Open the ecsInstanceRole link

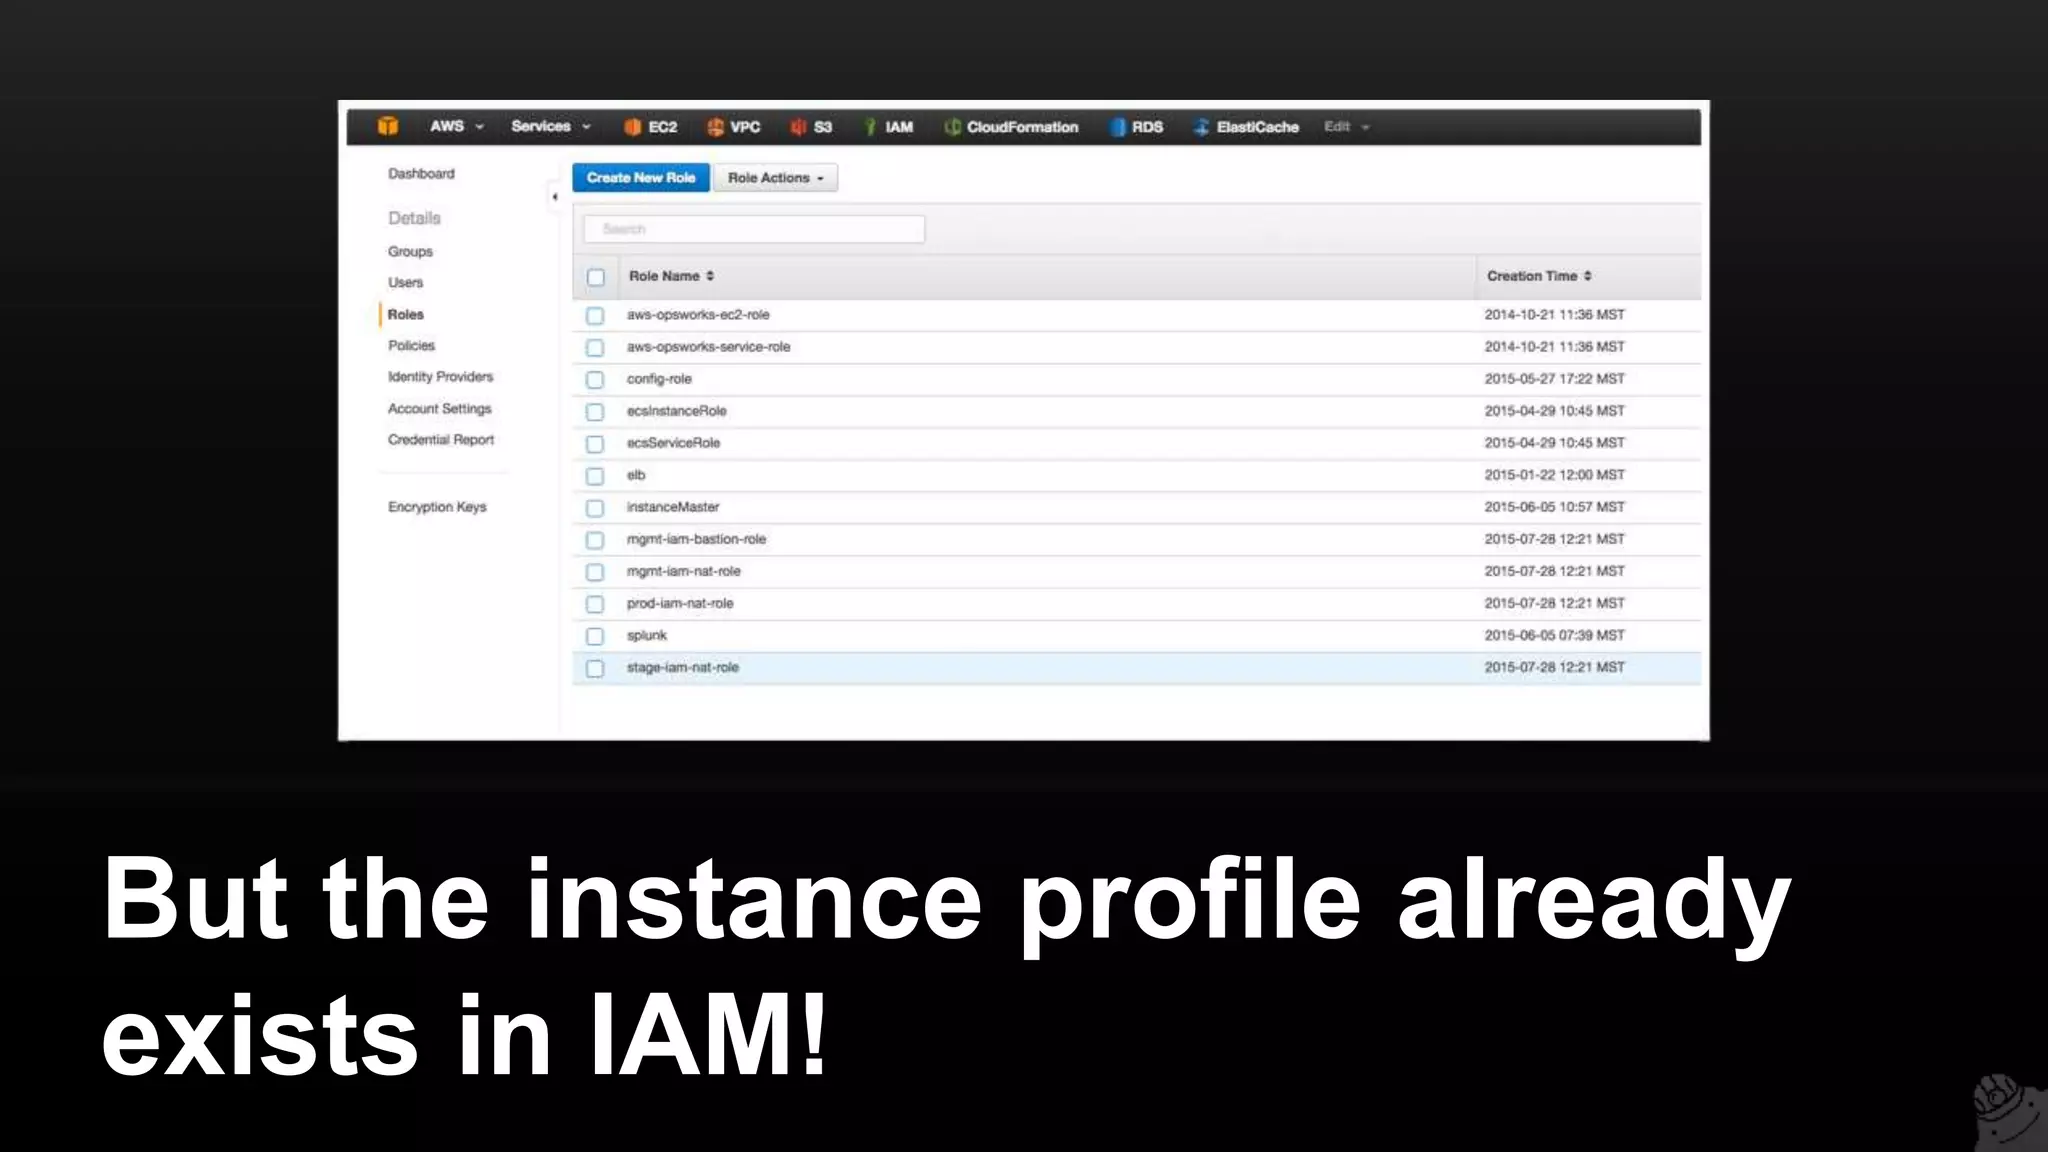676,410
